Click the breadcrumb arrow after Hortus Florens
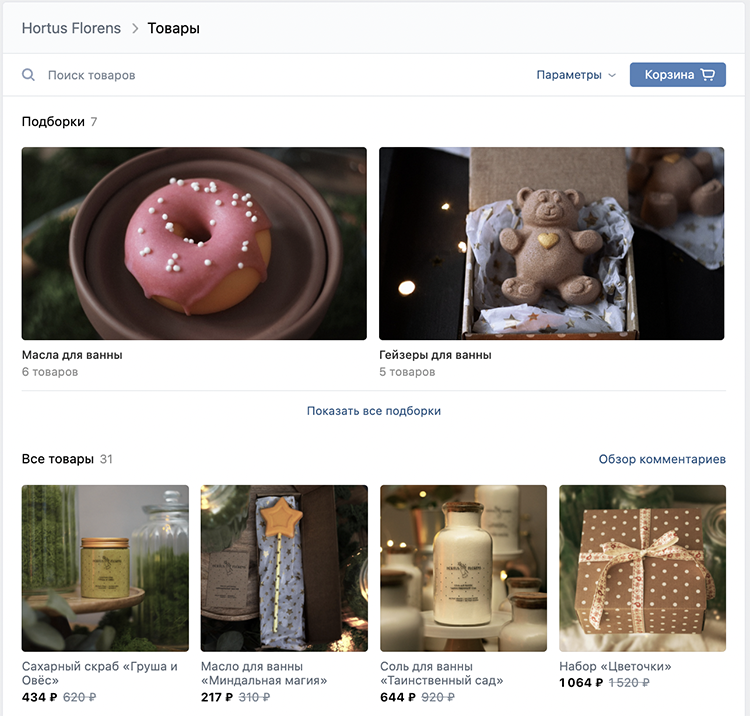 134,29
